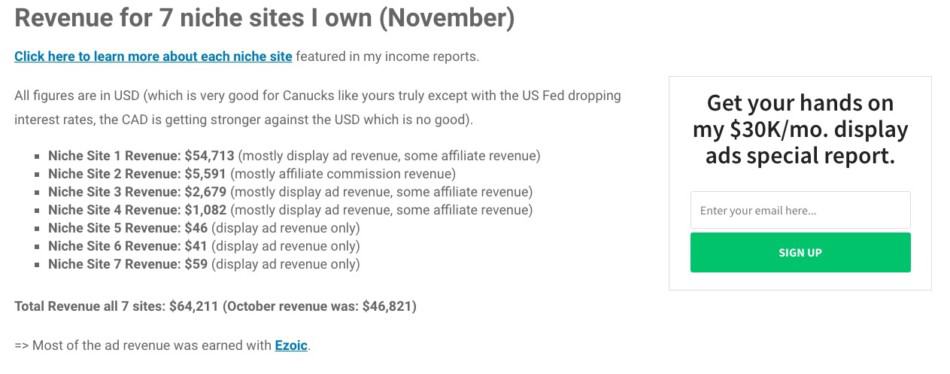Click the $54,713 revenue figure
950x374 pixels.
click(209, 156)
